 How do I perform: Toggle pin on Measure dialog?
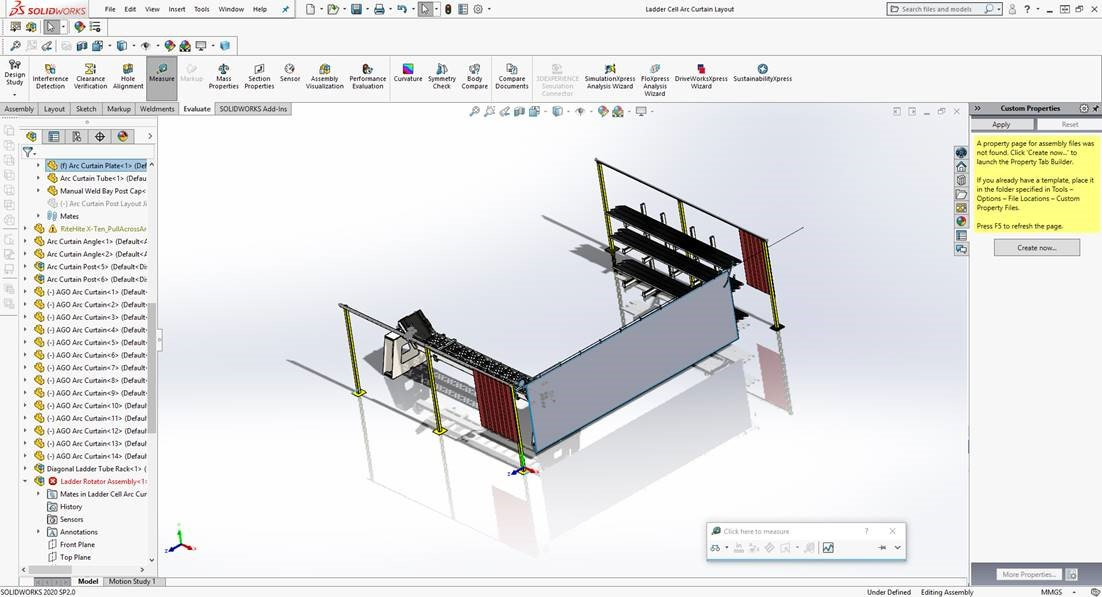881,548
